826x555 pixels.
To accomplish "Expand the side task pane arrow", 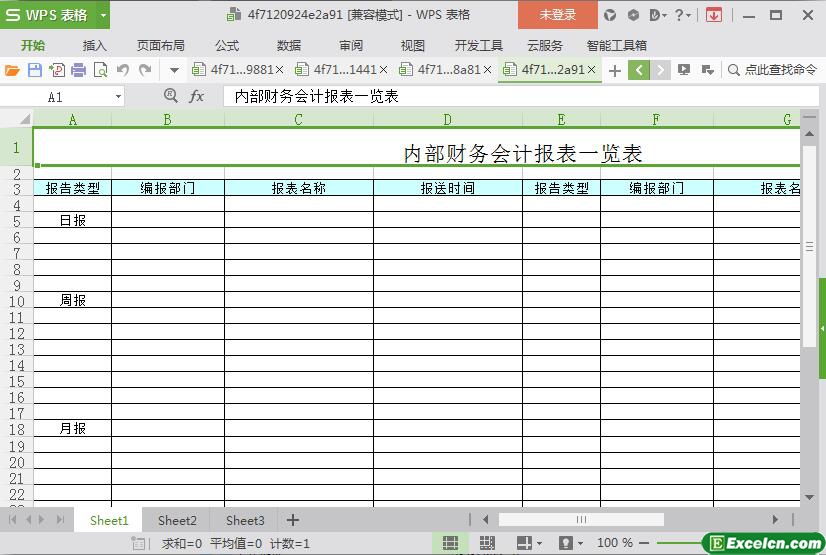I will (822, 328).
